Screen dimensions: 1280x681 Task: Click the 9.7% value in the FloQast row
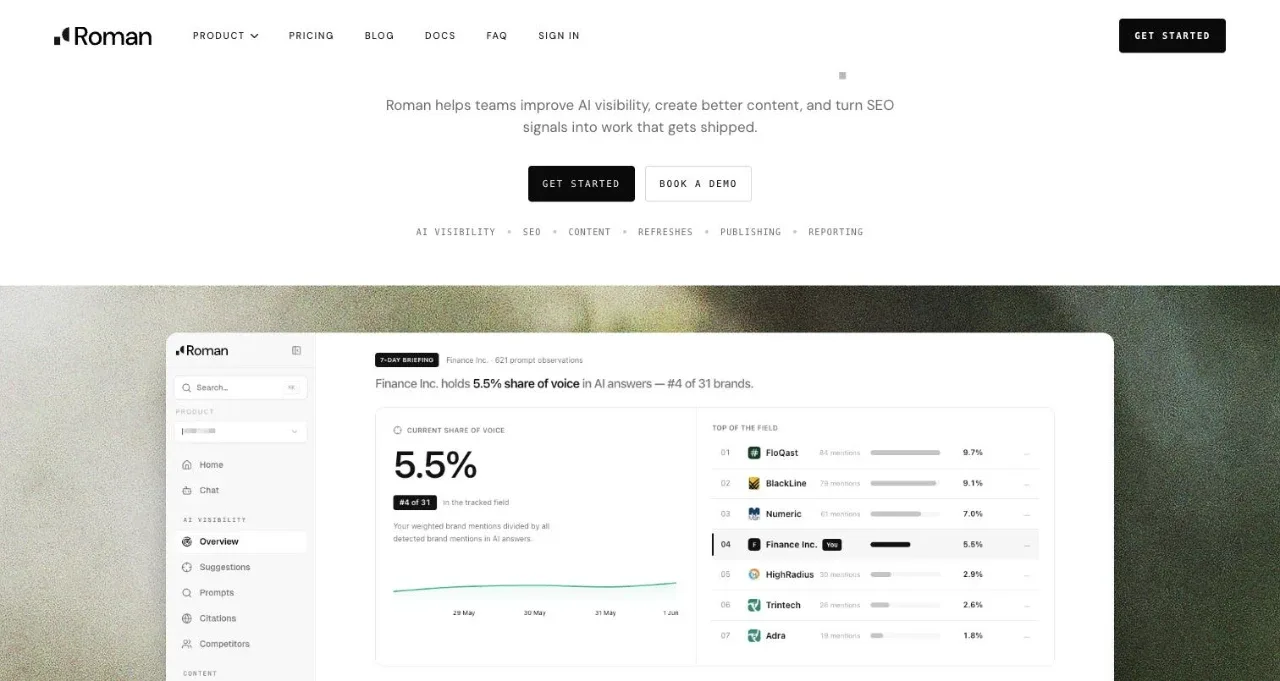click(x=973, y=453)
